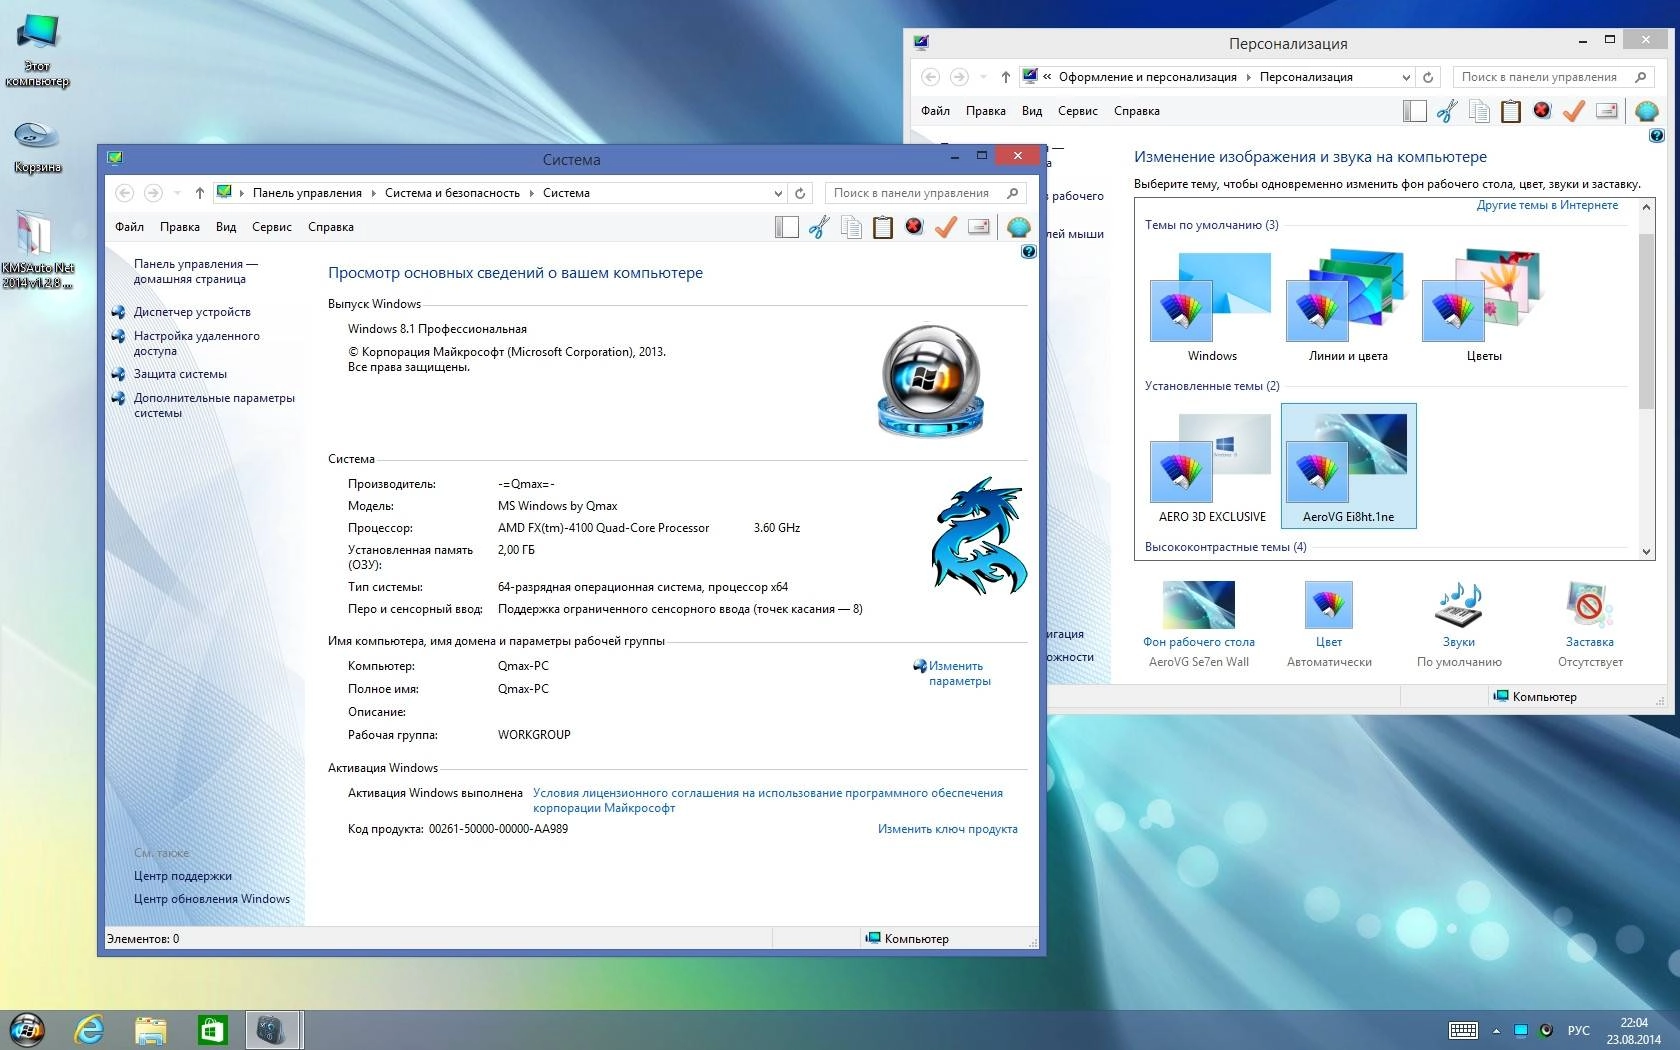Expand « previous folders in Персонализация breadcrumb
This screenshot has width=1680, height=1050.
(1047, 77)
